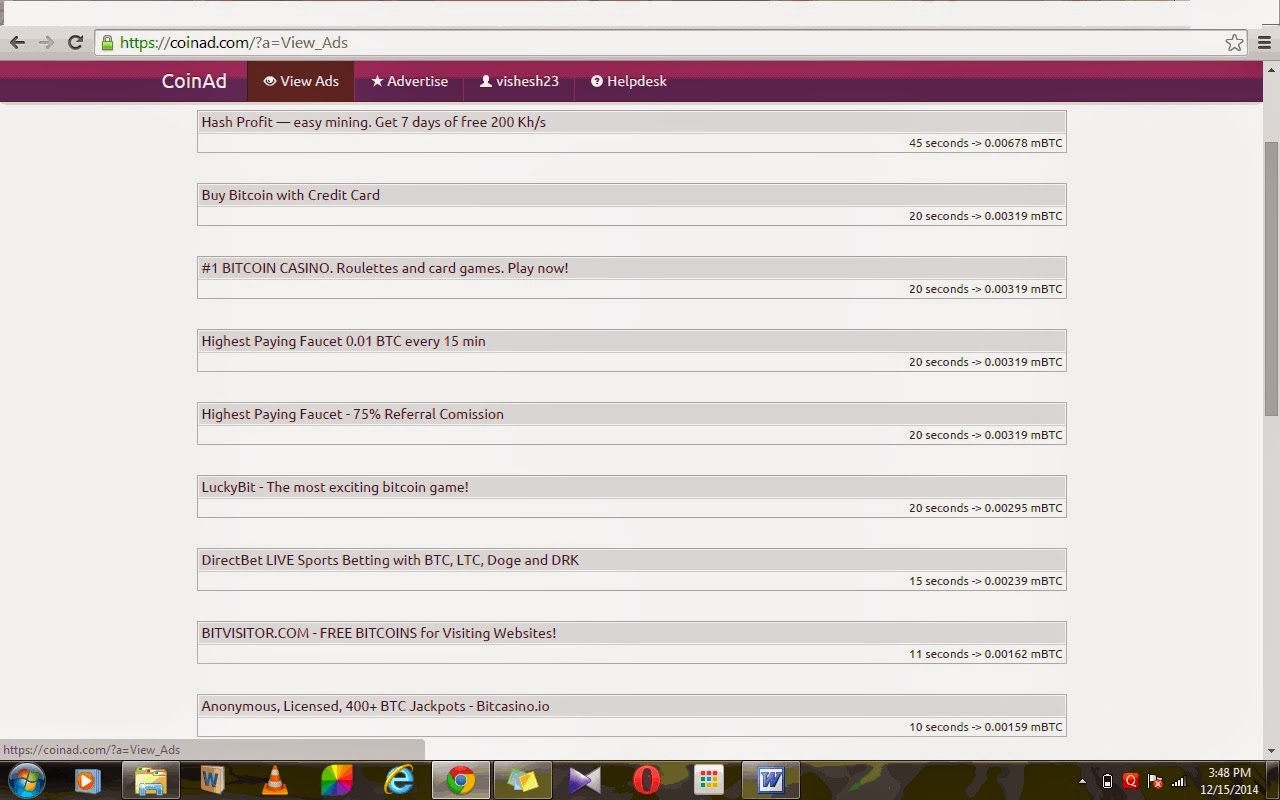
Task: Open the Chrome menu (three-line icon)
Action: [x=1264, y=42]
